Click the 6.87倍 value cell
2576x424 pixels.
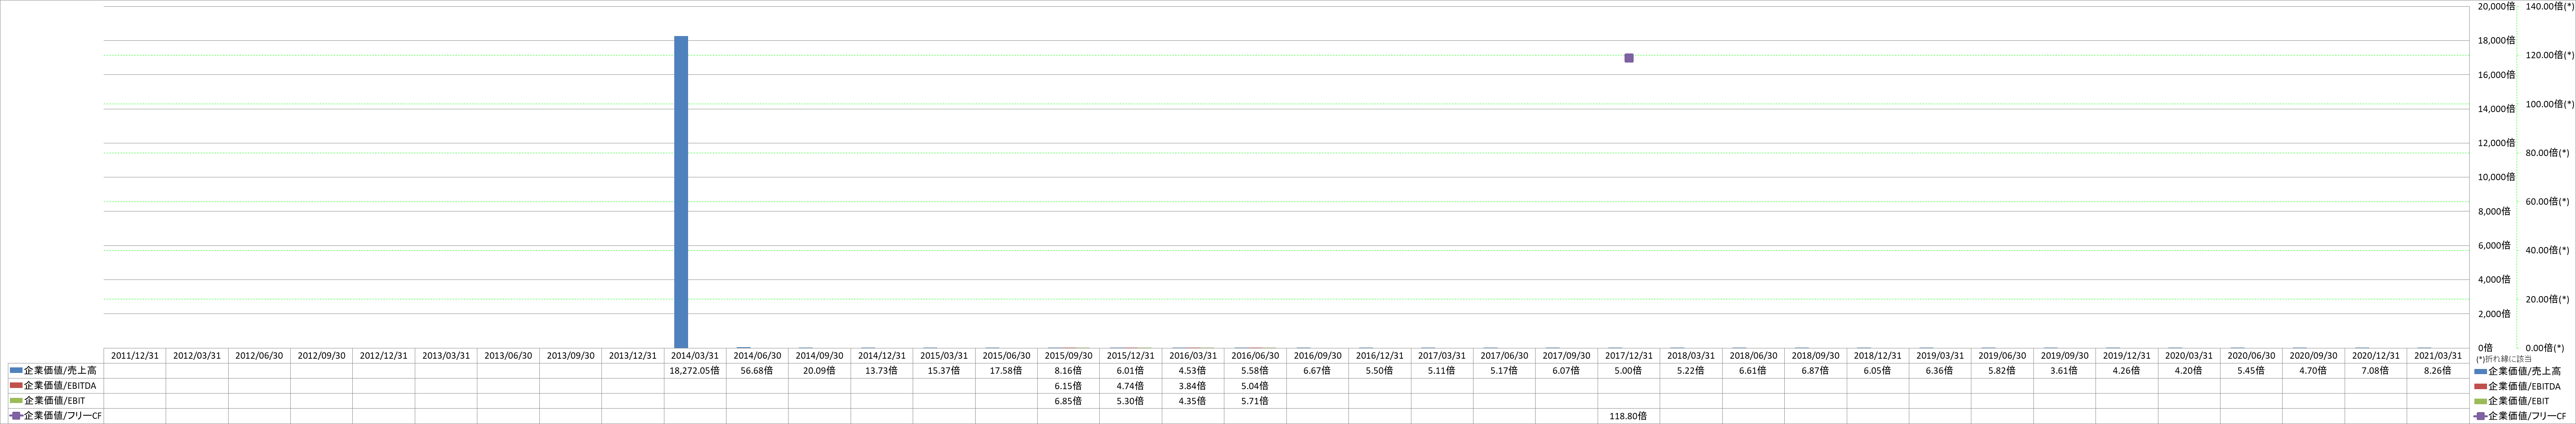[x=1815, y=370]
